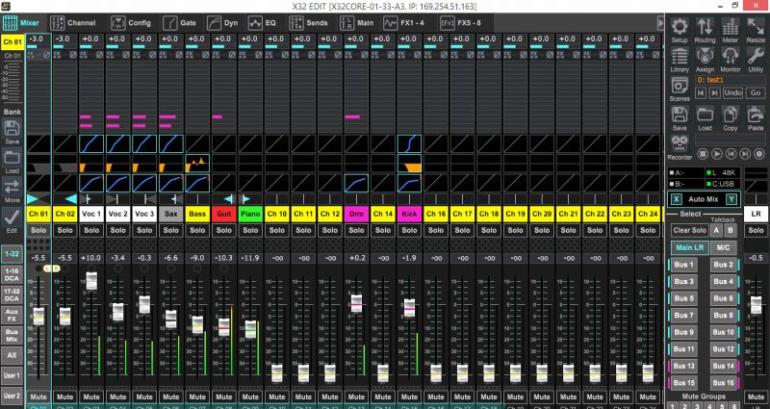The height and width of the screenshot is (409, 770).
Task: Switch to the FX5 - 8 tab
Action: [x=461, y=23]
